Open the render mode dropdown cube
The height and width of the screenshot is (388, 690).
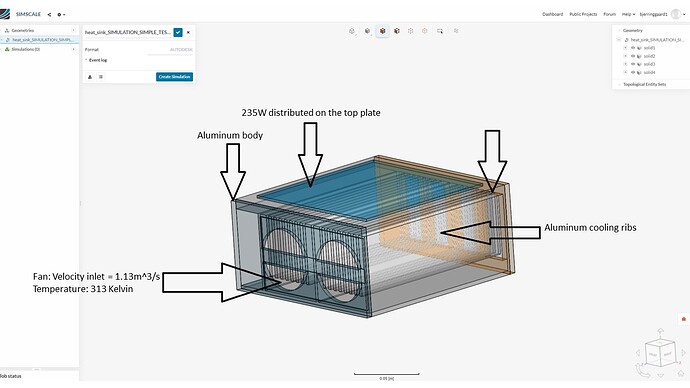[367, 31]
